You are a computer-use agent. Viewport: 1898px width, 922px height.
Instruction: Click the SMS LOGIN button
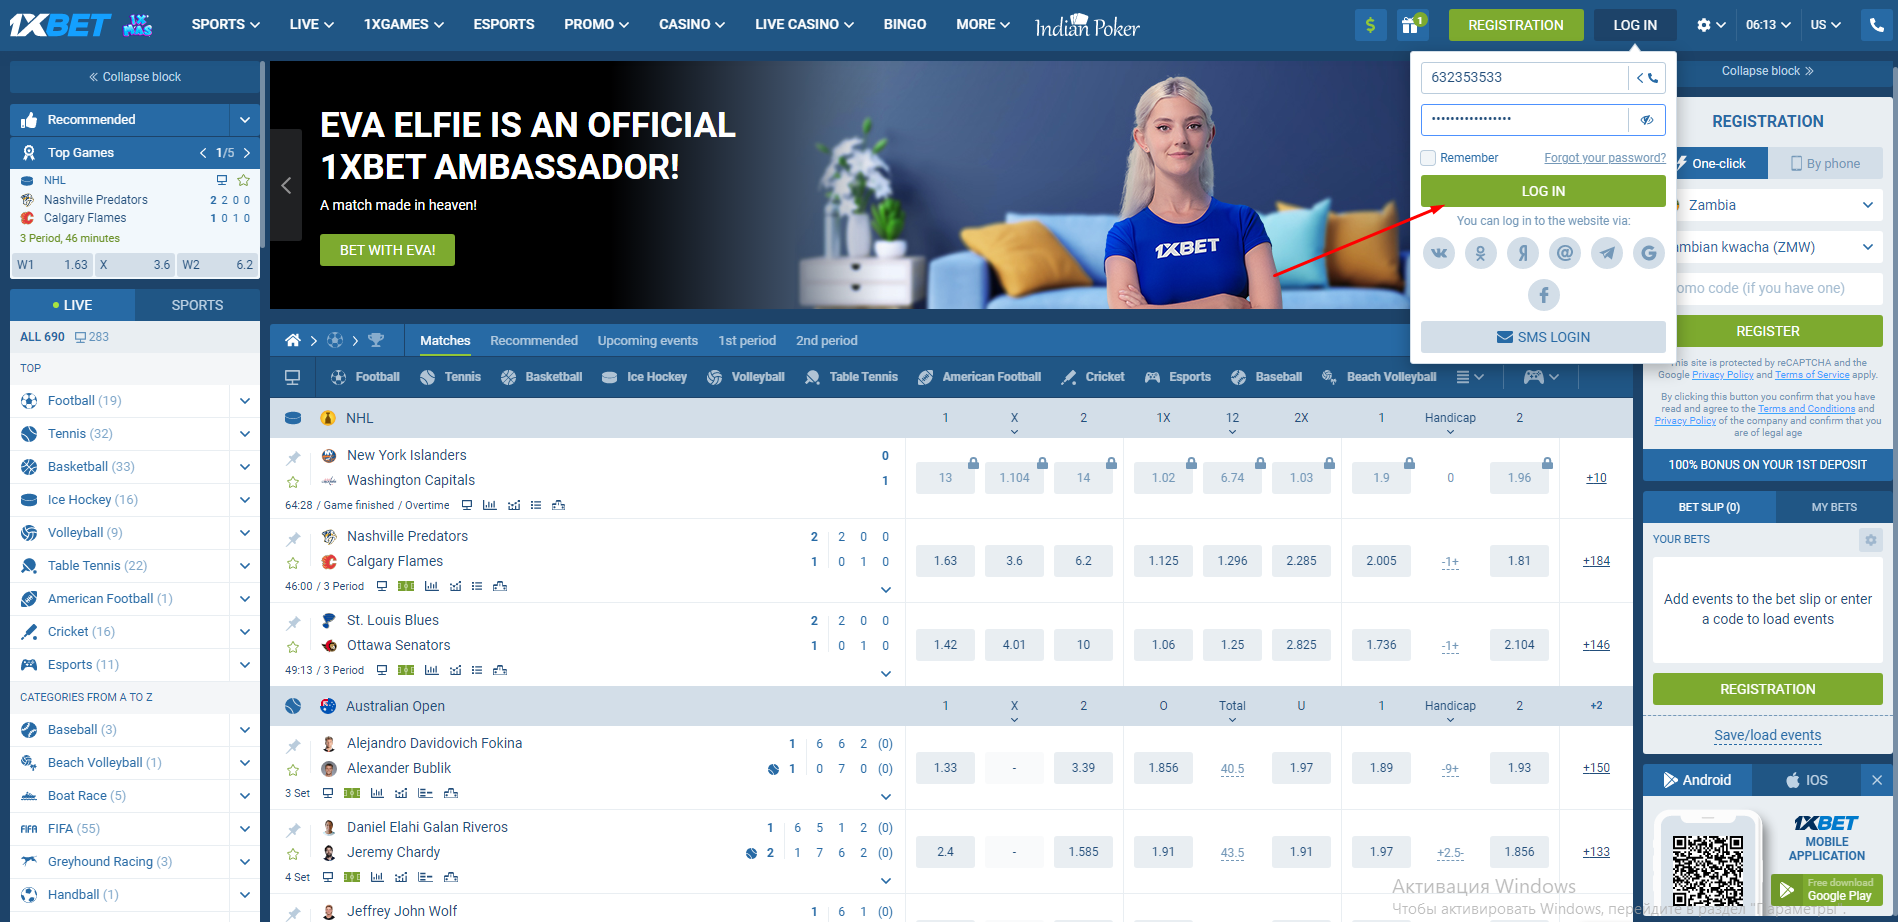pos(1543,337)
